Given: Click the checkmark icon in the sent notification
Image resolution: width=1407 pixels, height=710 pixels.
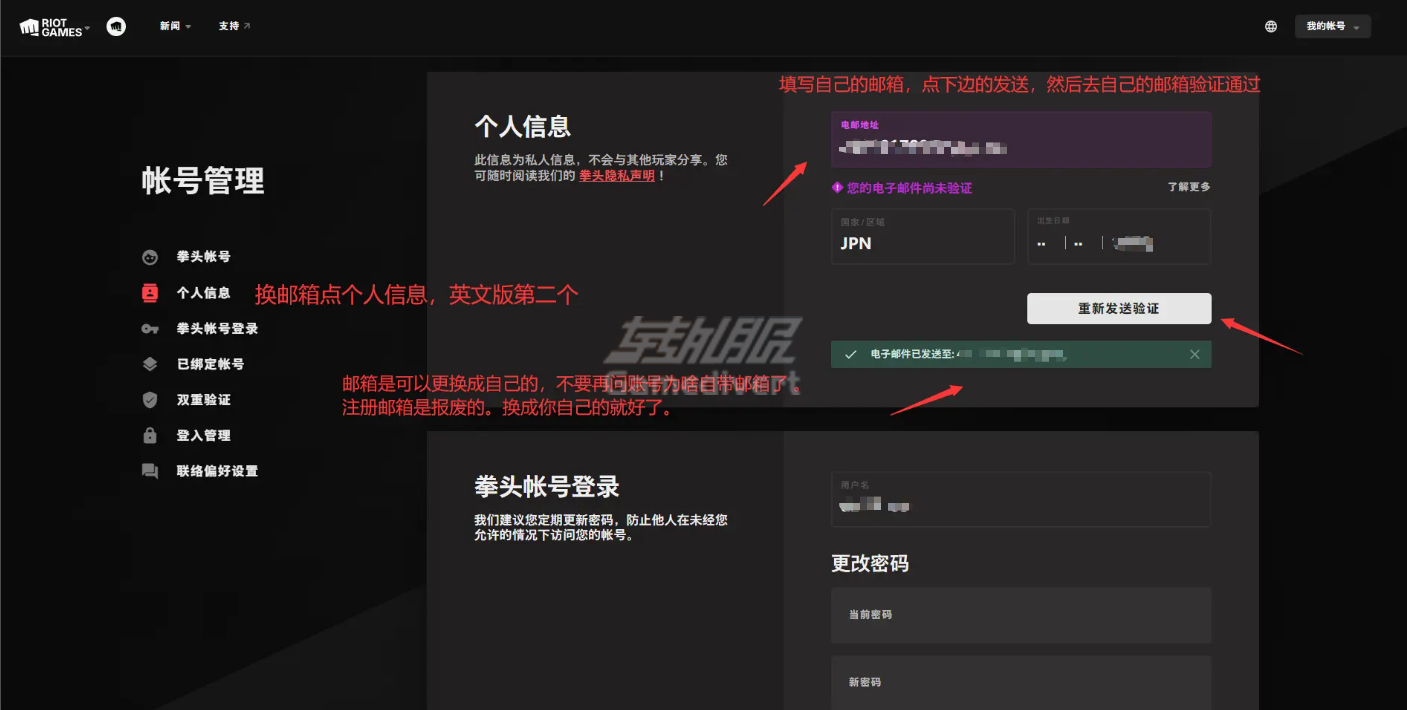Looking at the screenshot, I should 851,354.
